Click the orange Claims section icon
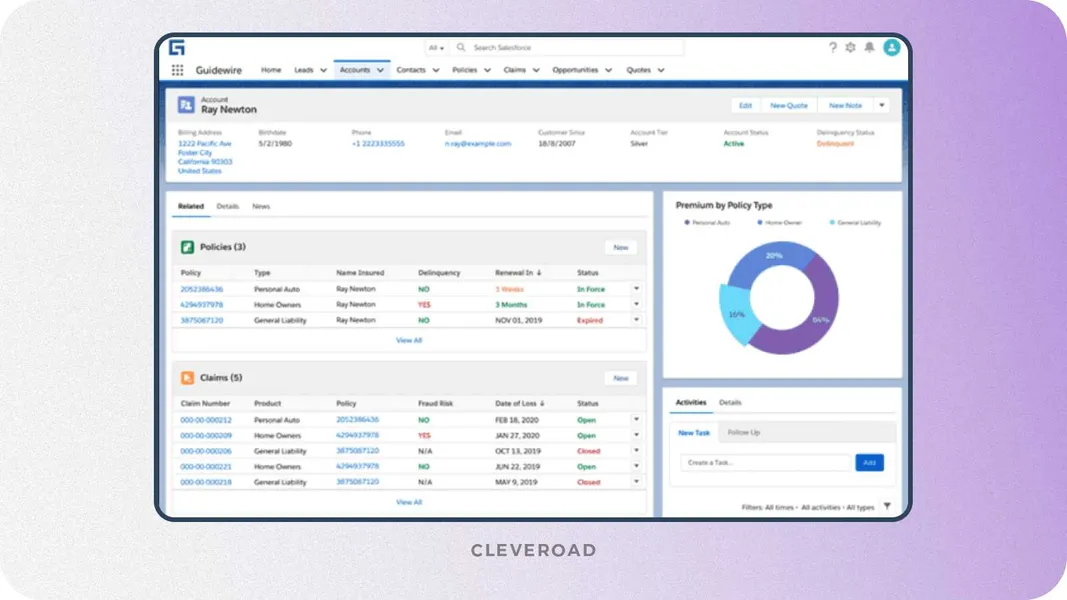The width and height of the screenshot is (1067, 600). click(187, 378)
